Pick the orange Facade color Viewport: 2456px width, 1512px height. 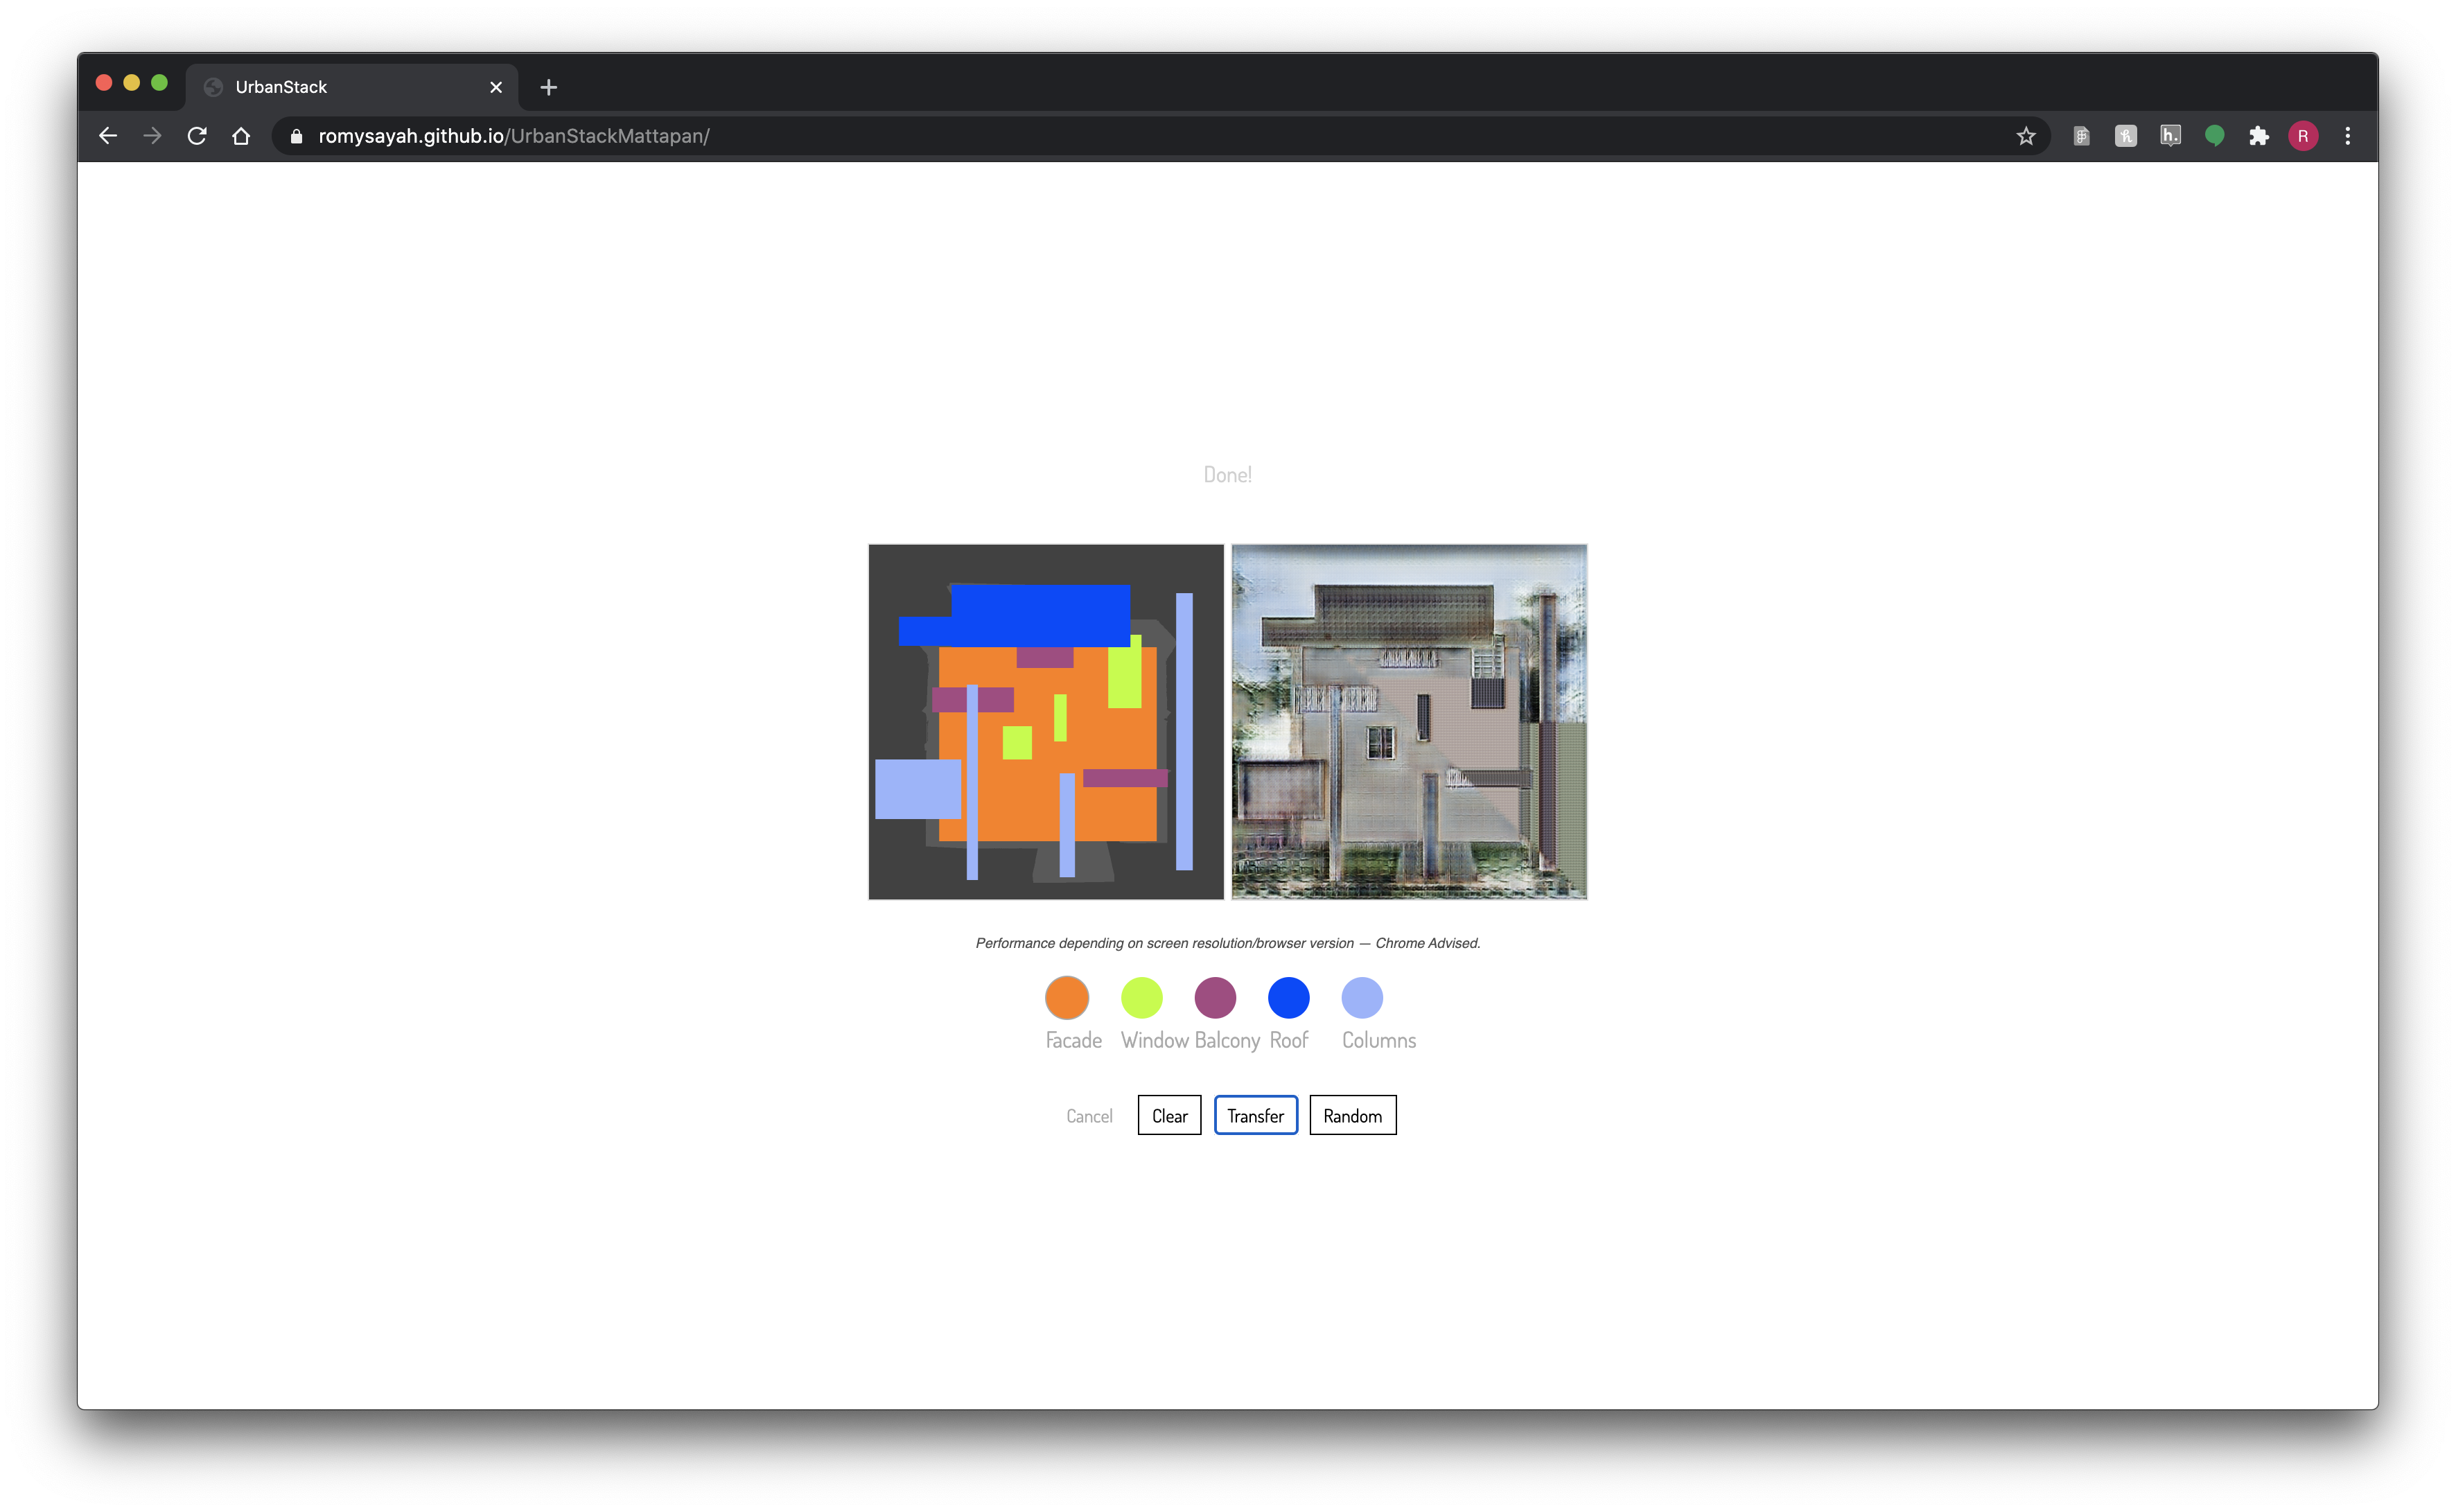click(1067, 998)
